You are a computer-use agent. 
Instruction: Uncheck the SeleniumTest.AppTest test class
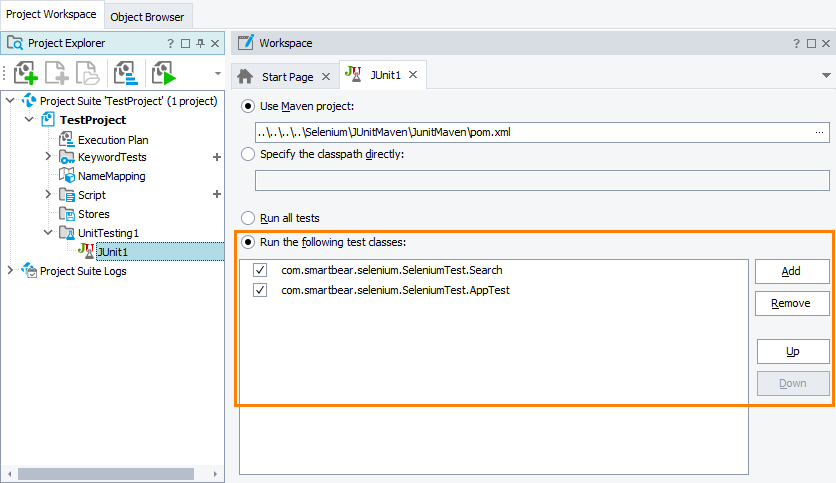pyautogui.click(x=261, y=290)
